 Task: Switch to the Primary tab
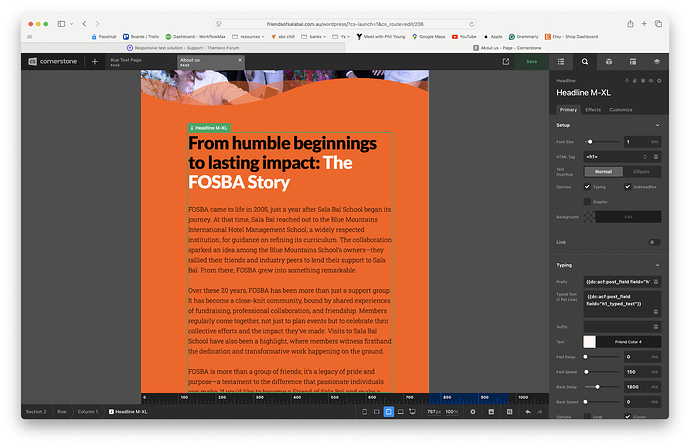[x=568, y=110]
